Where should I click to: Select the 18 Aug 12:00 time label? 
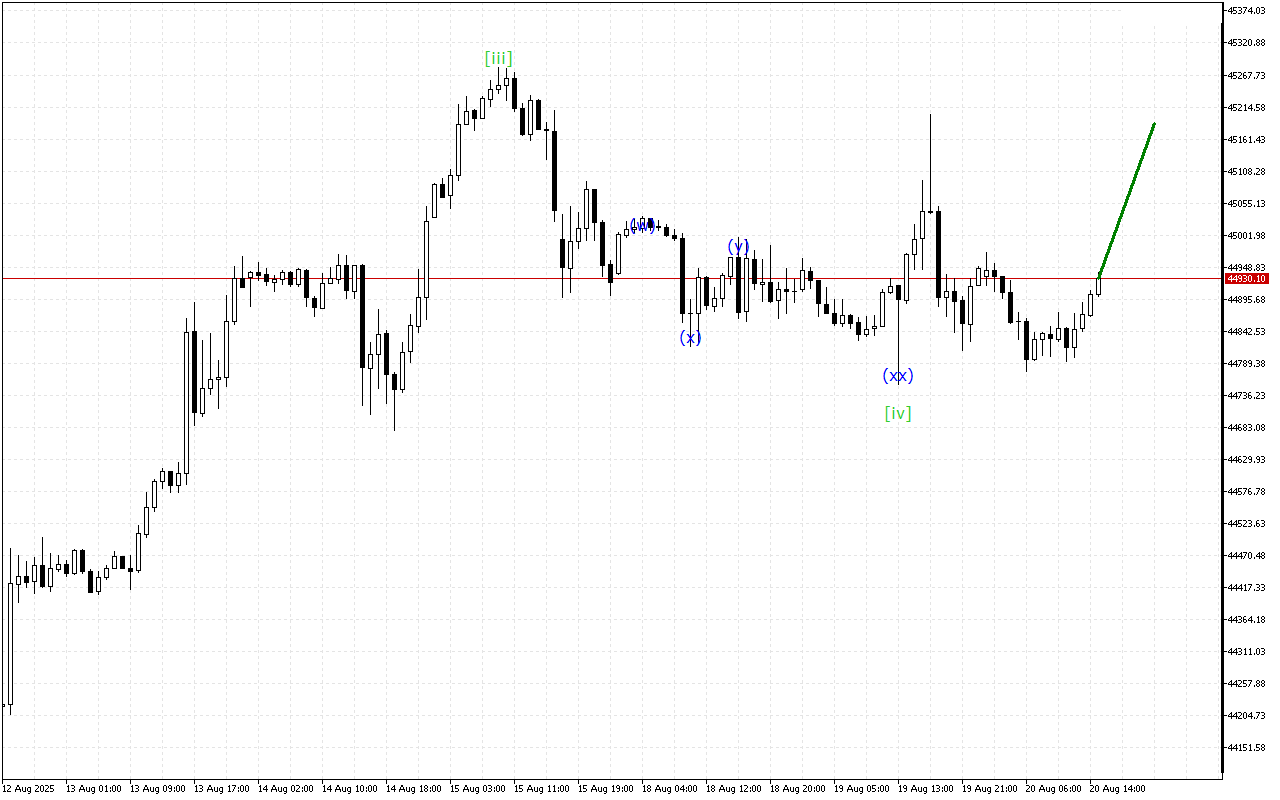tap(733, 788)
